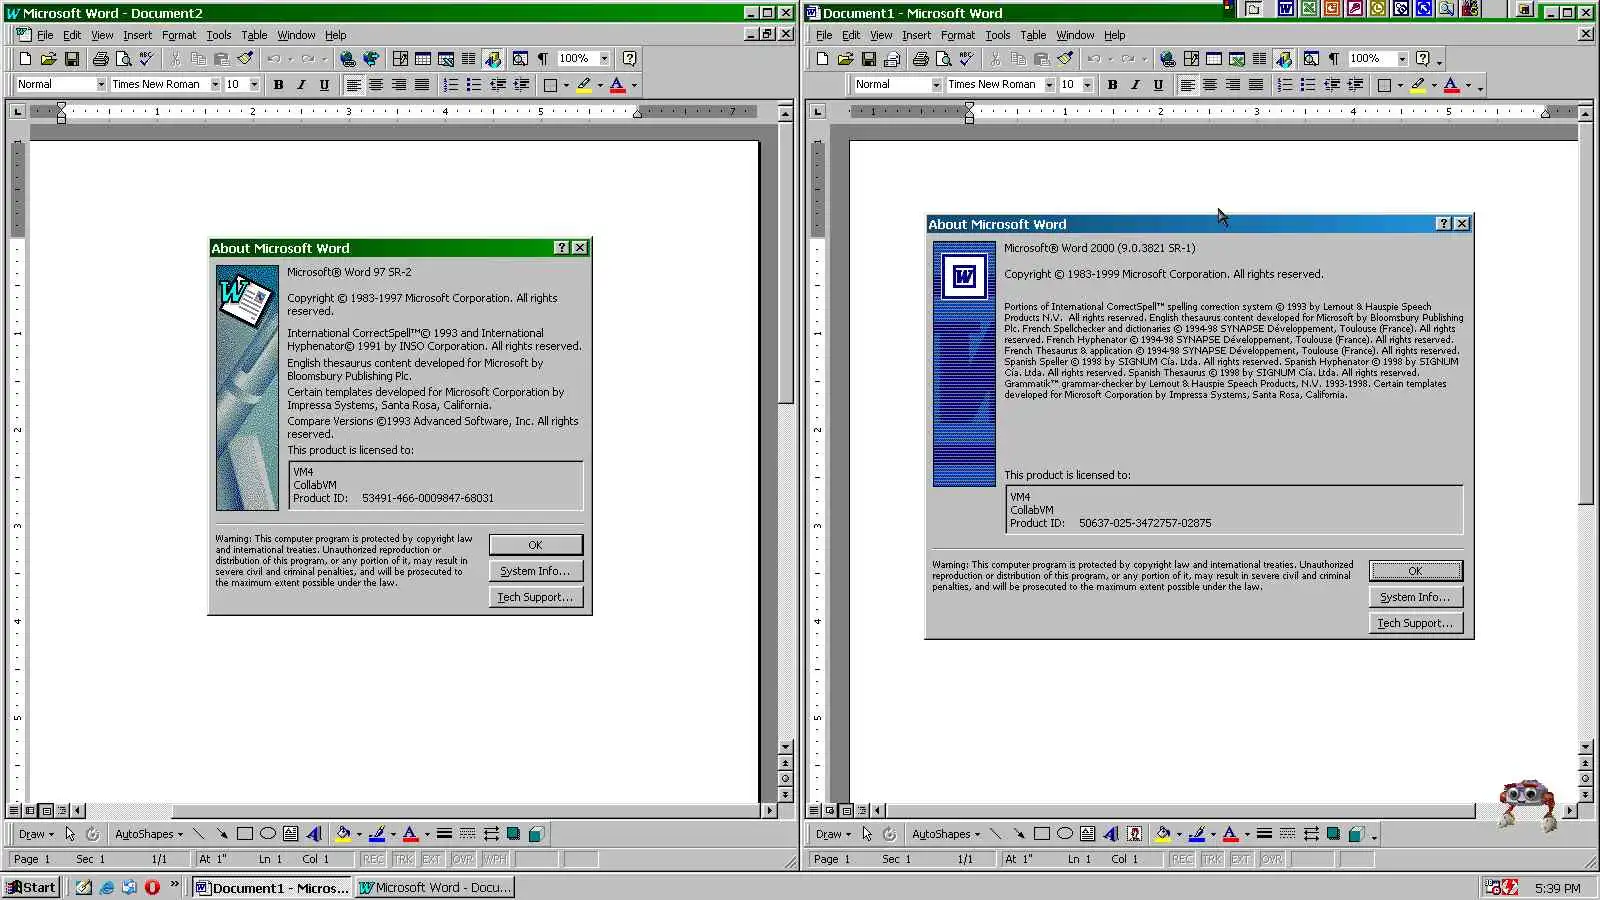Launch Opera from the taskbar quick launch
The height and width of the screenshot is (900, 1600).
point(152,887)
